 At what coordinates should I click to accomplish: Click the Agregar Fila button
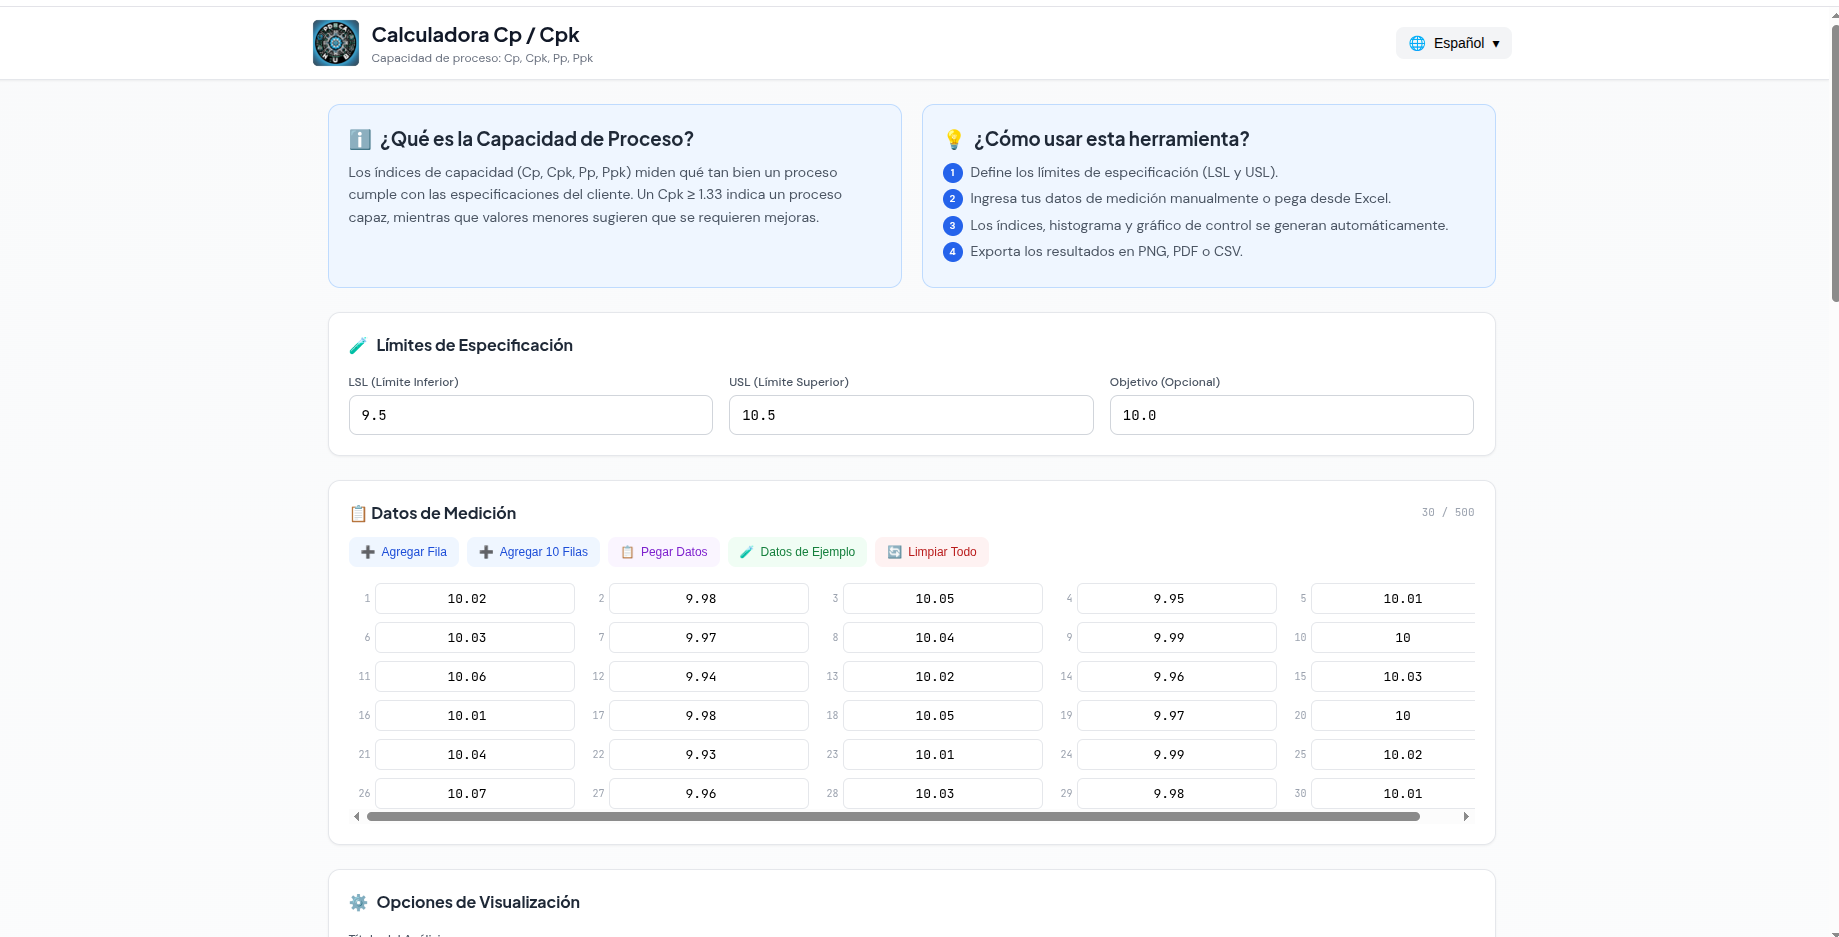pos(404,552)
